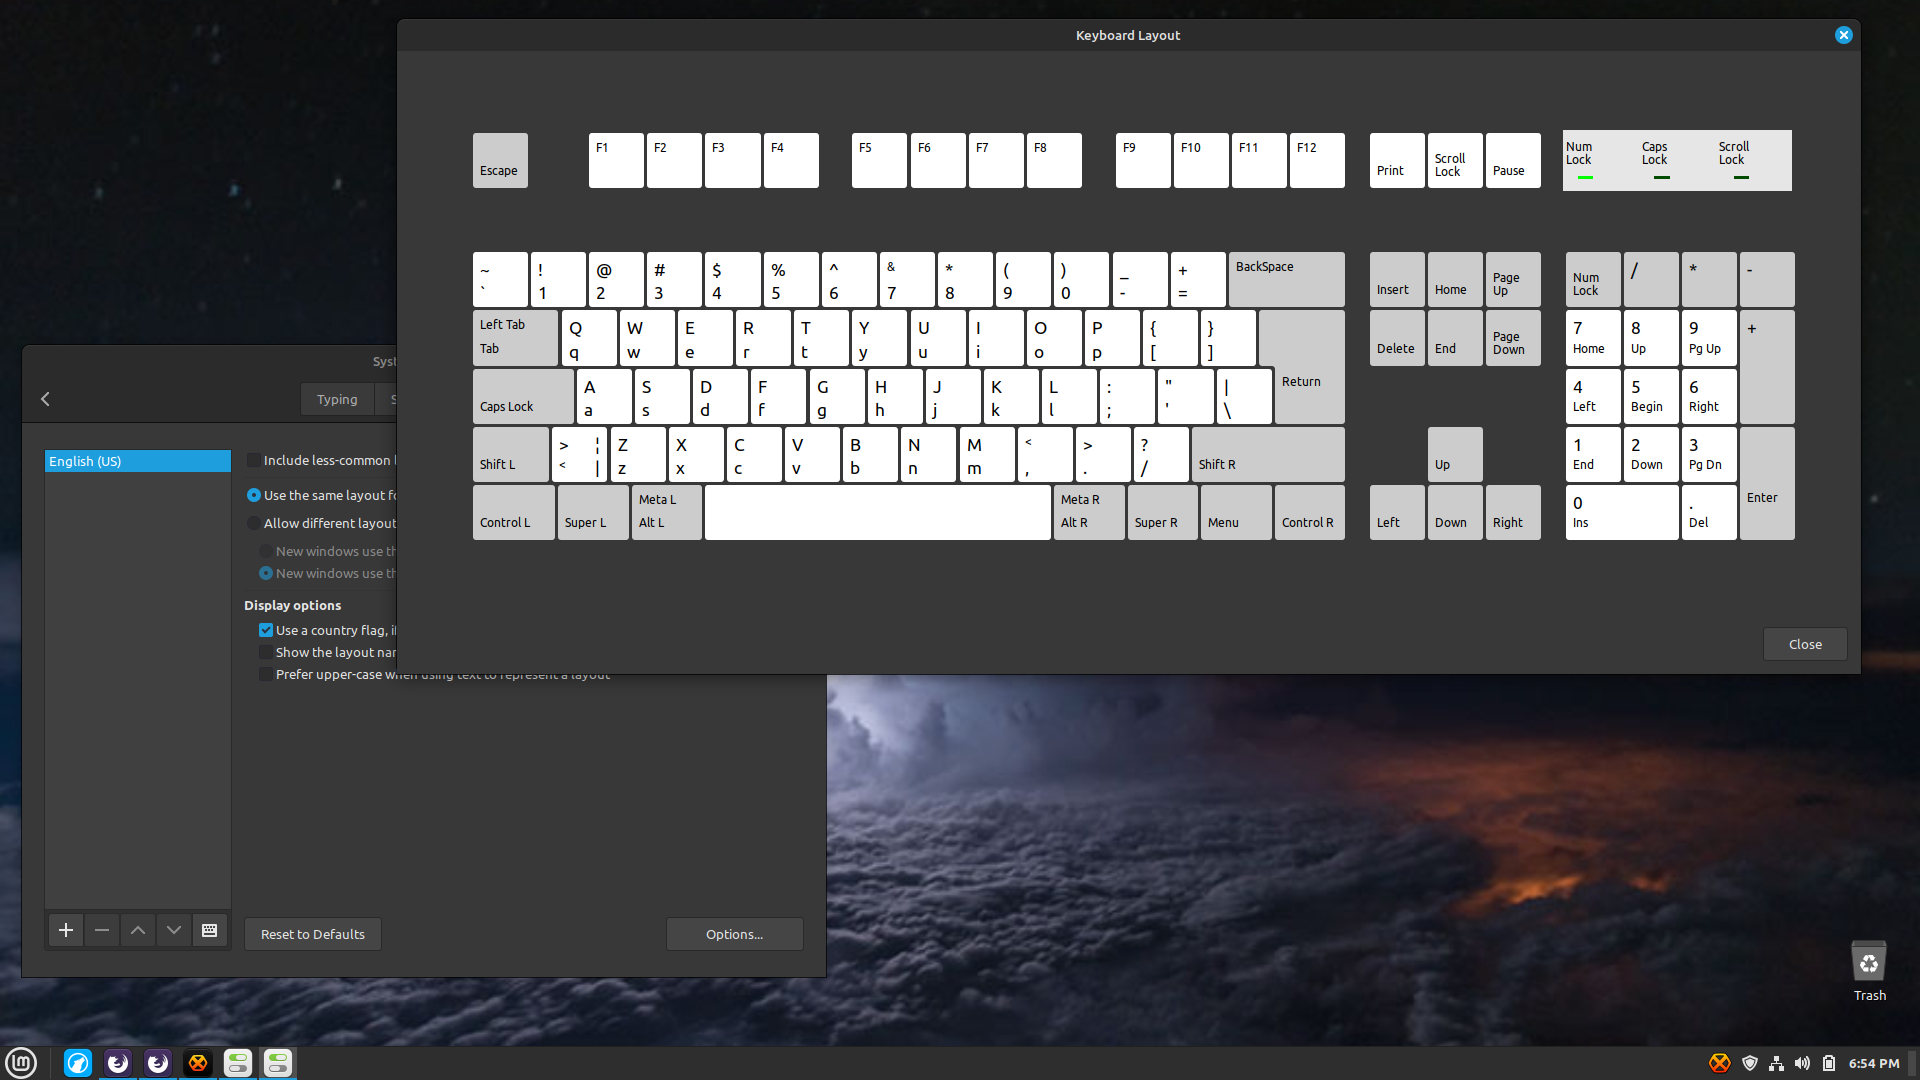Click the shield update icon in tray
1920x1080 pixels.
[x=1750, y=1063]
